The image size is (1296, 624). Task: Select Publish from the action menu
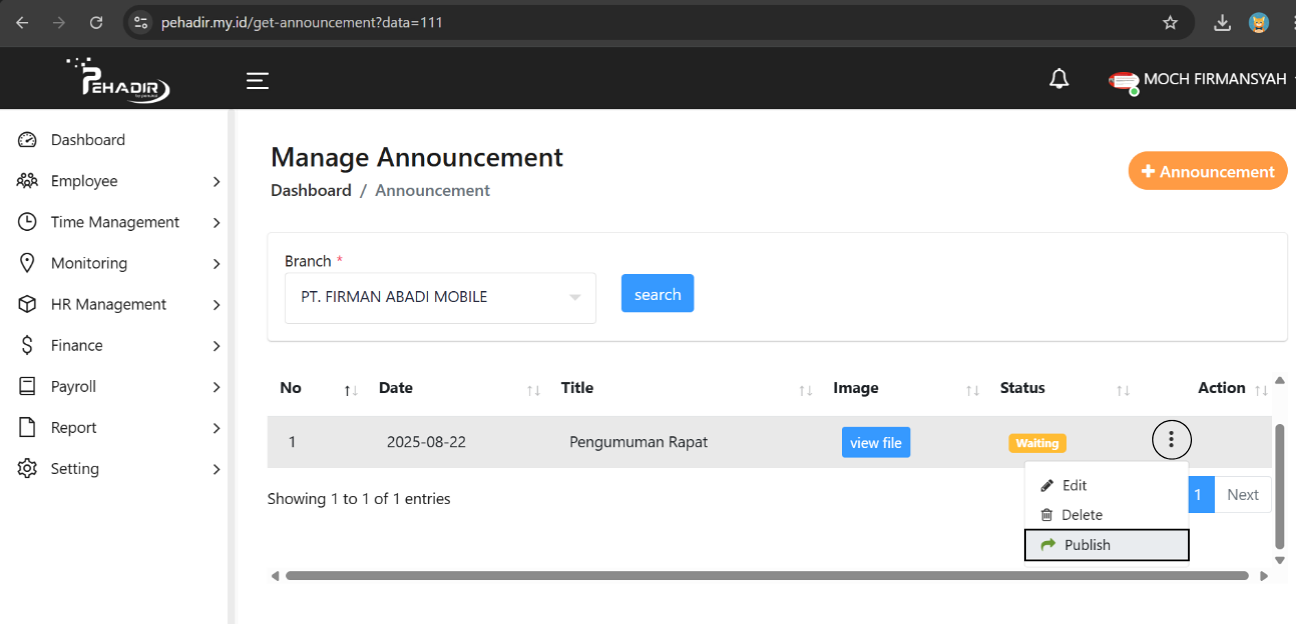click(x=1086, y=545)
